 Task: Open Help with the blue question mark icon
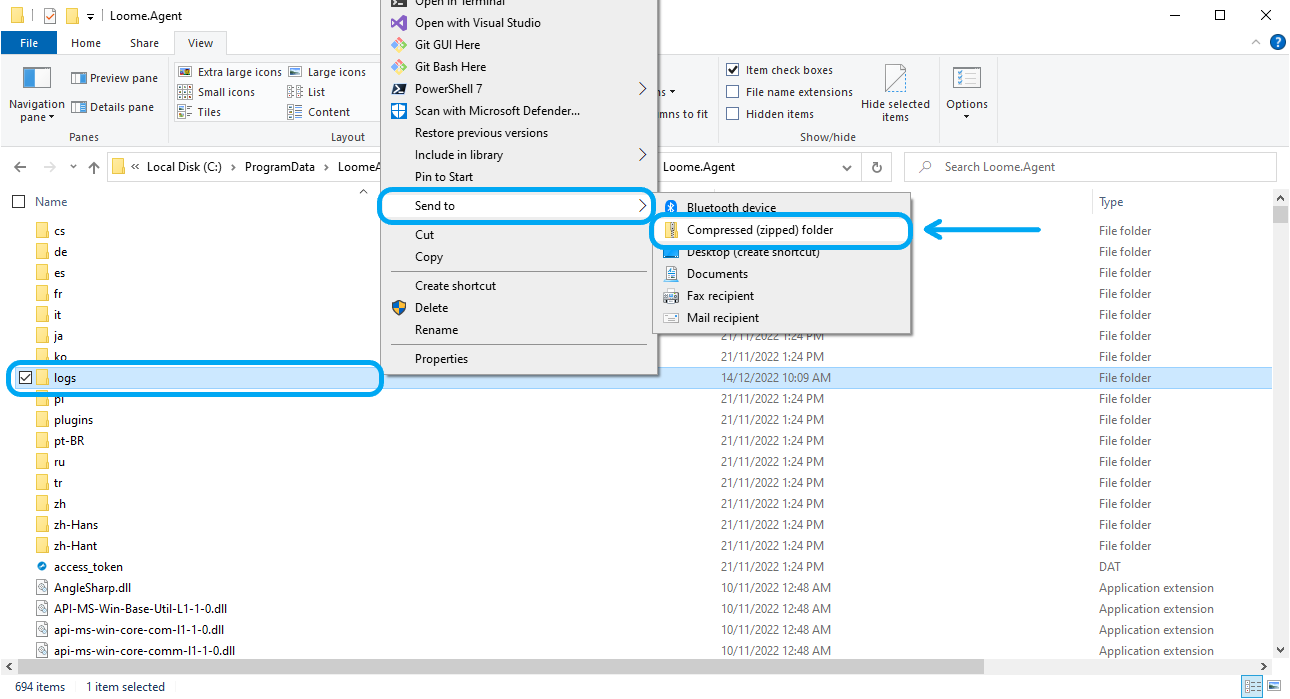1277,42
